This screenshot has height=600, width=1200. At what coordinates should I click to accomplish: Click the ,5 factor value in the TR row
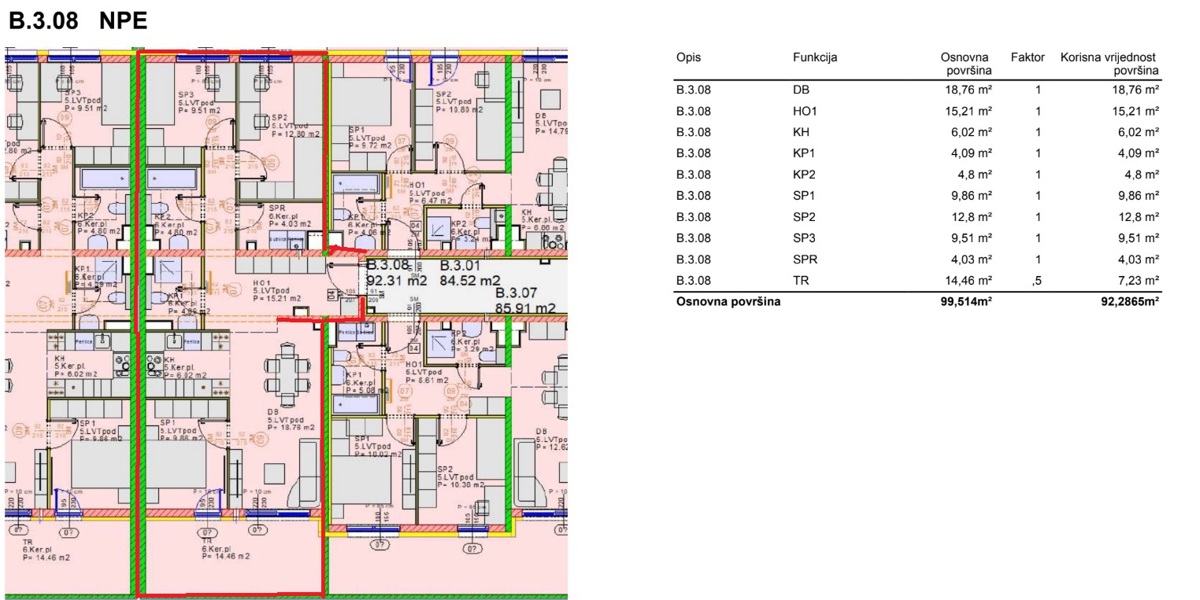[x=1035, y=280]
